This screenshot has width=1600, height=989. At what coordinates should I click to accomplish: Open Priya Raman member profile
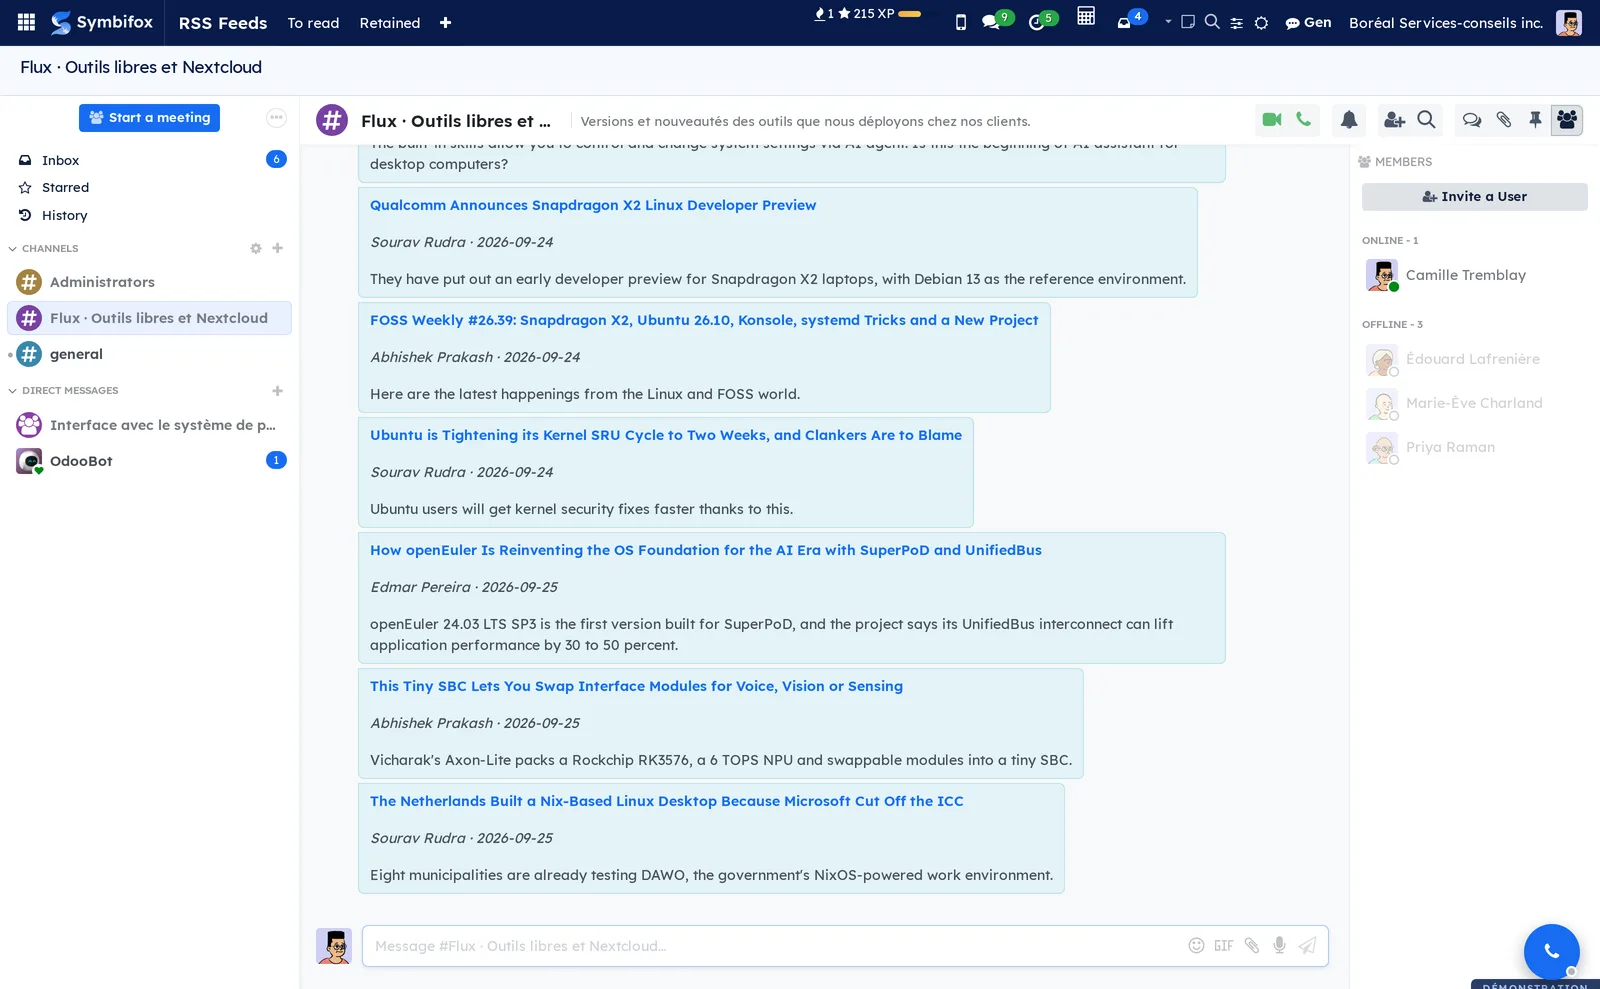[x=1474, y=447]
